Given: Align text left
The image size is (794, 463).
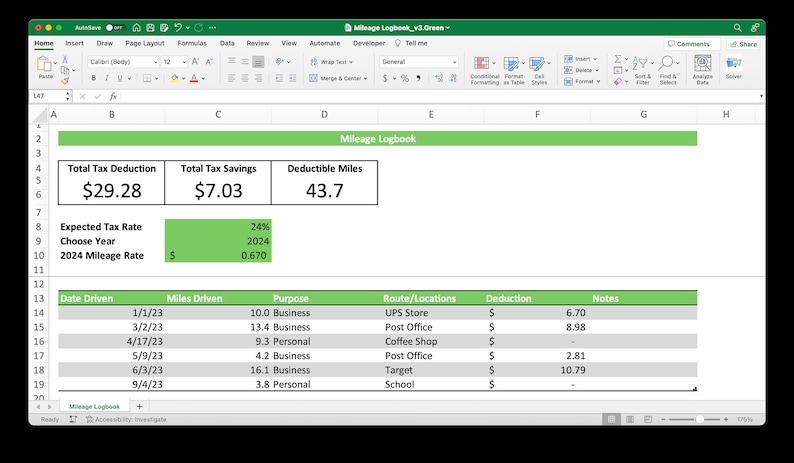Looking at the screenshot, I should (x=231, y=78).
